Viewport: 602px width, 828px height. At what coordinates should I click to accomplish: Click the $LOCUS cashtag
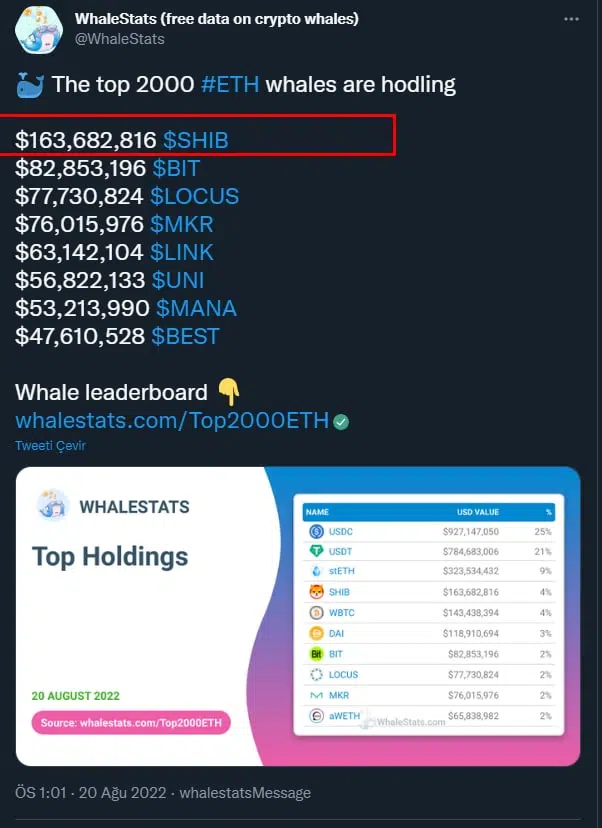(x=194, y=196)
